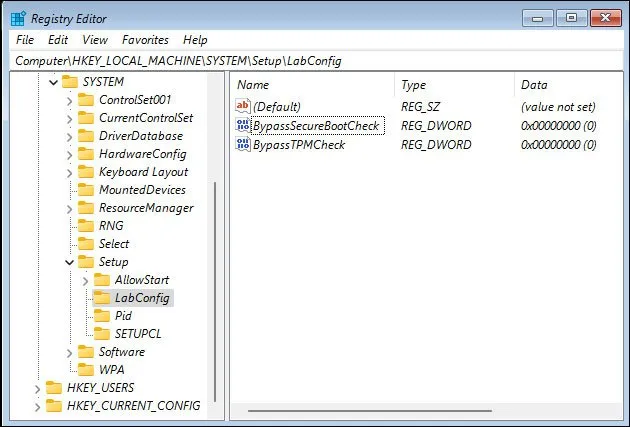Collapse the Setup key
Viewport: 630px width, 427px height.
tap(69, 262)
